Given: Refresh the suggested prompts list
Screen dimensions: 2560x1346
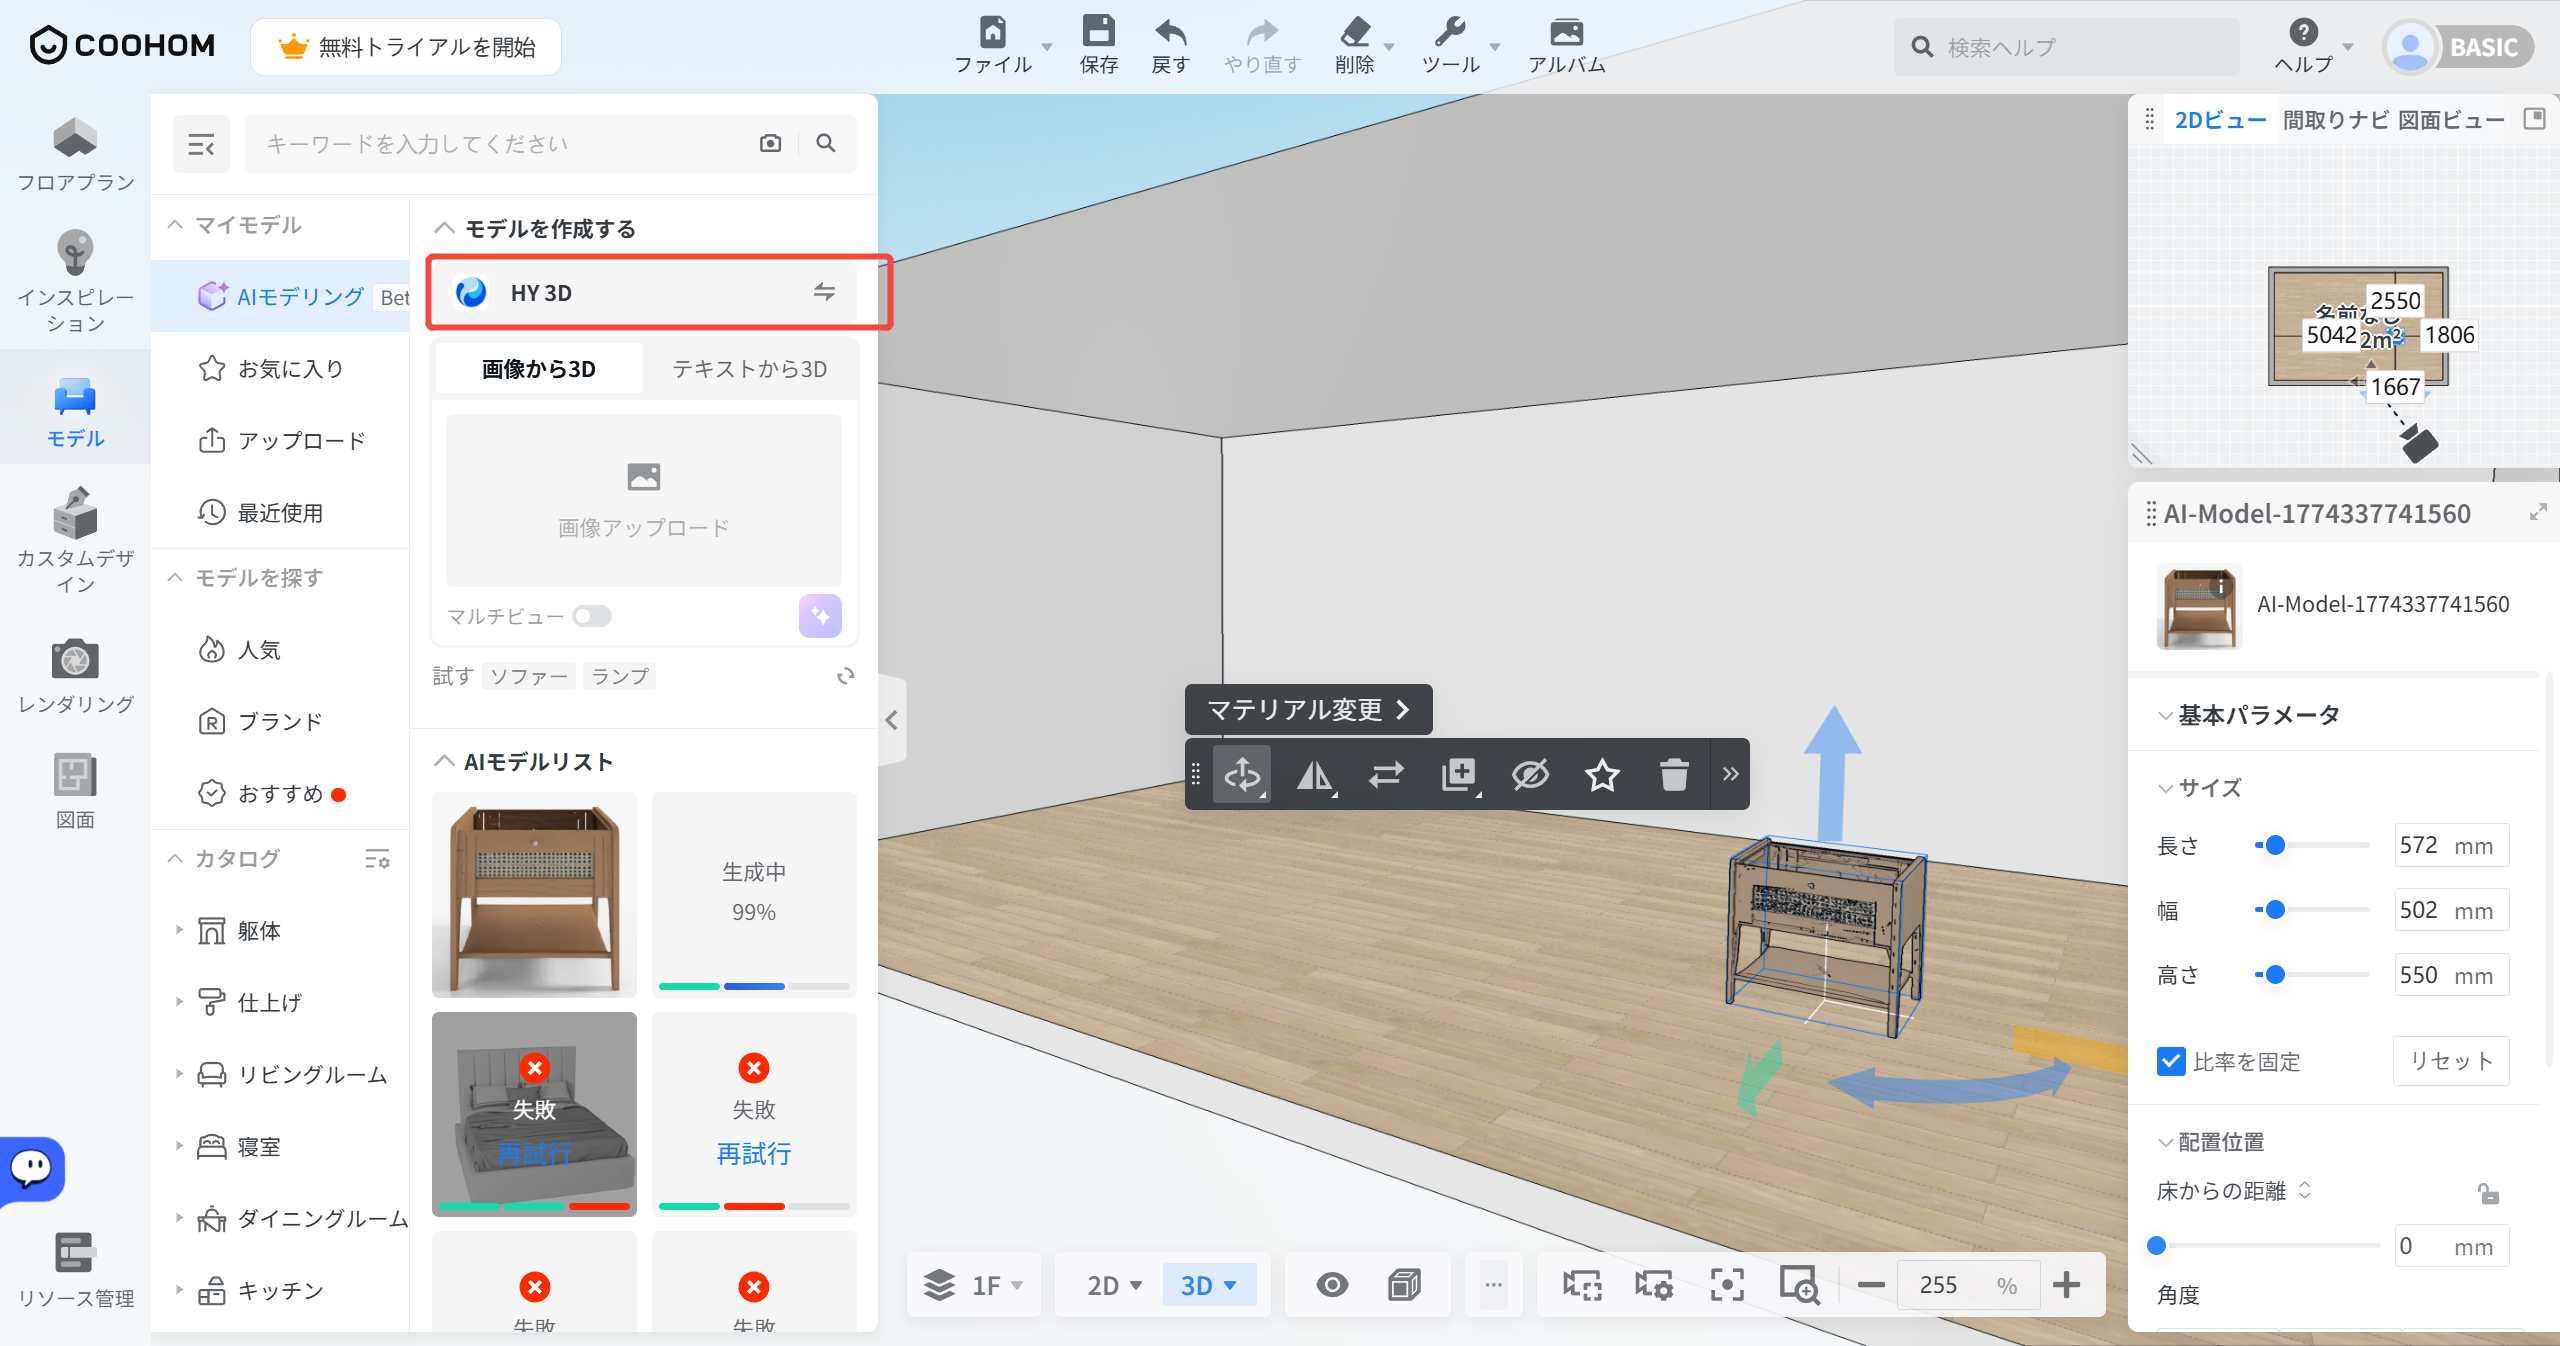Looking at the screenshot, I should (846, 676).
